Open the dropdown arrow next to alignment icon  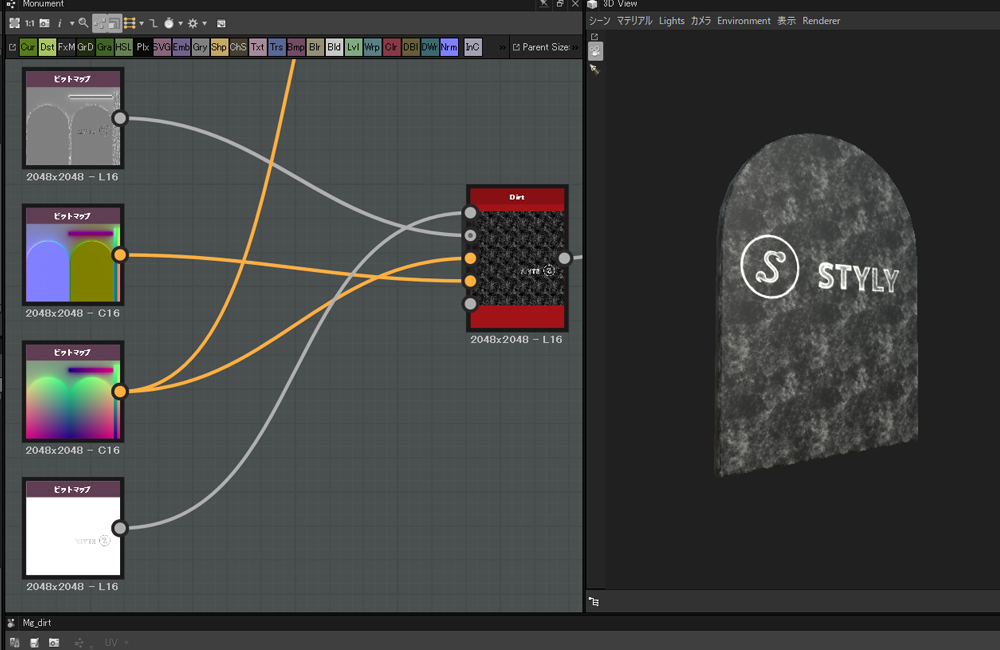[141, 24]
